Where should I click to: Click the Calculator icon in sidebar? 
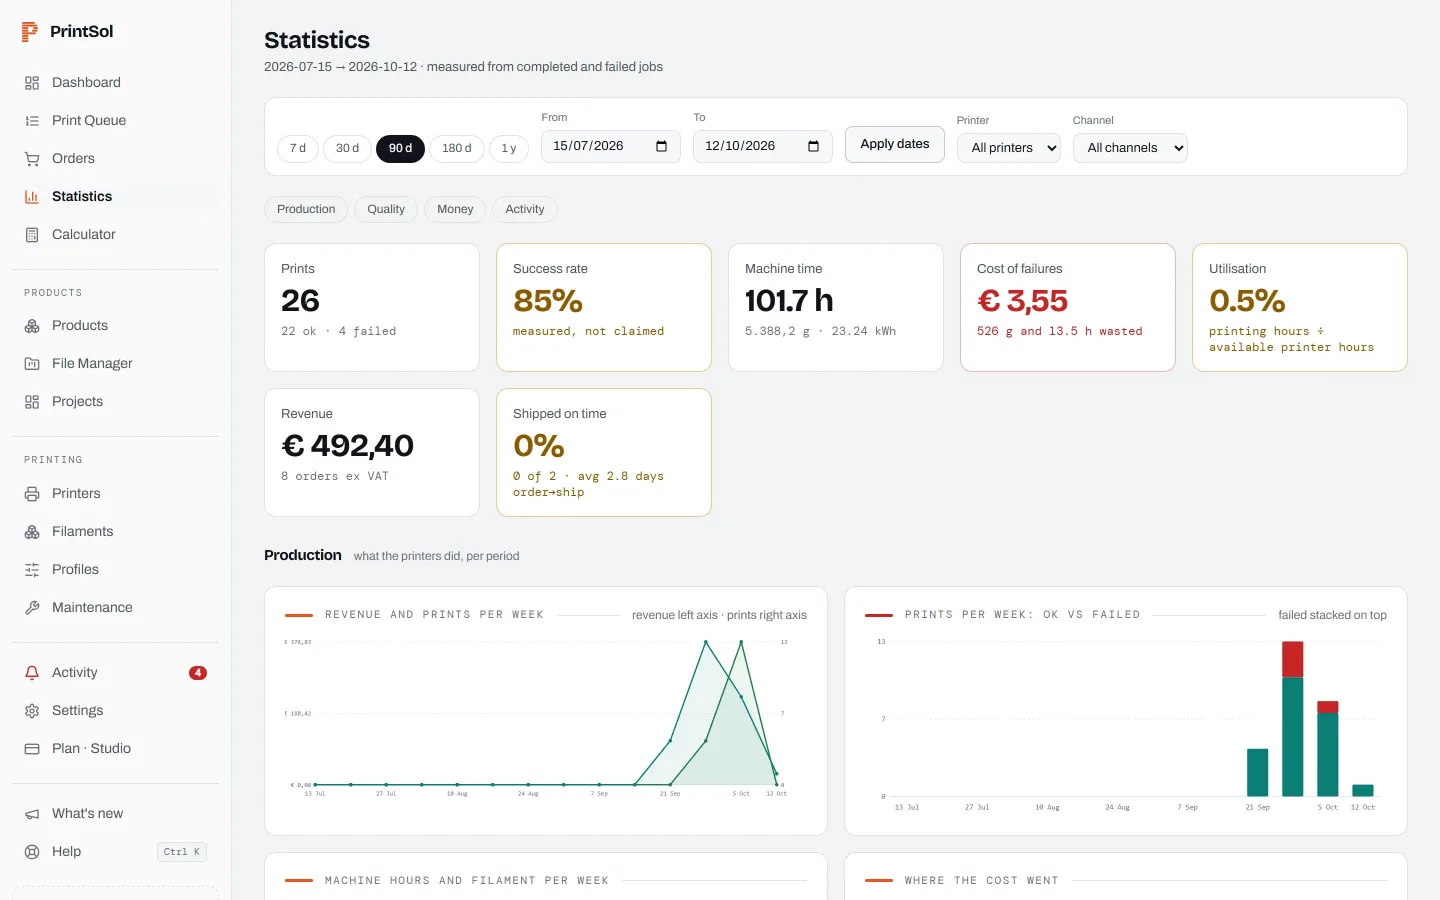32,235
